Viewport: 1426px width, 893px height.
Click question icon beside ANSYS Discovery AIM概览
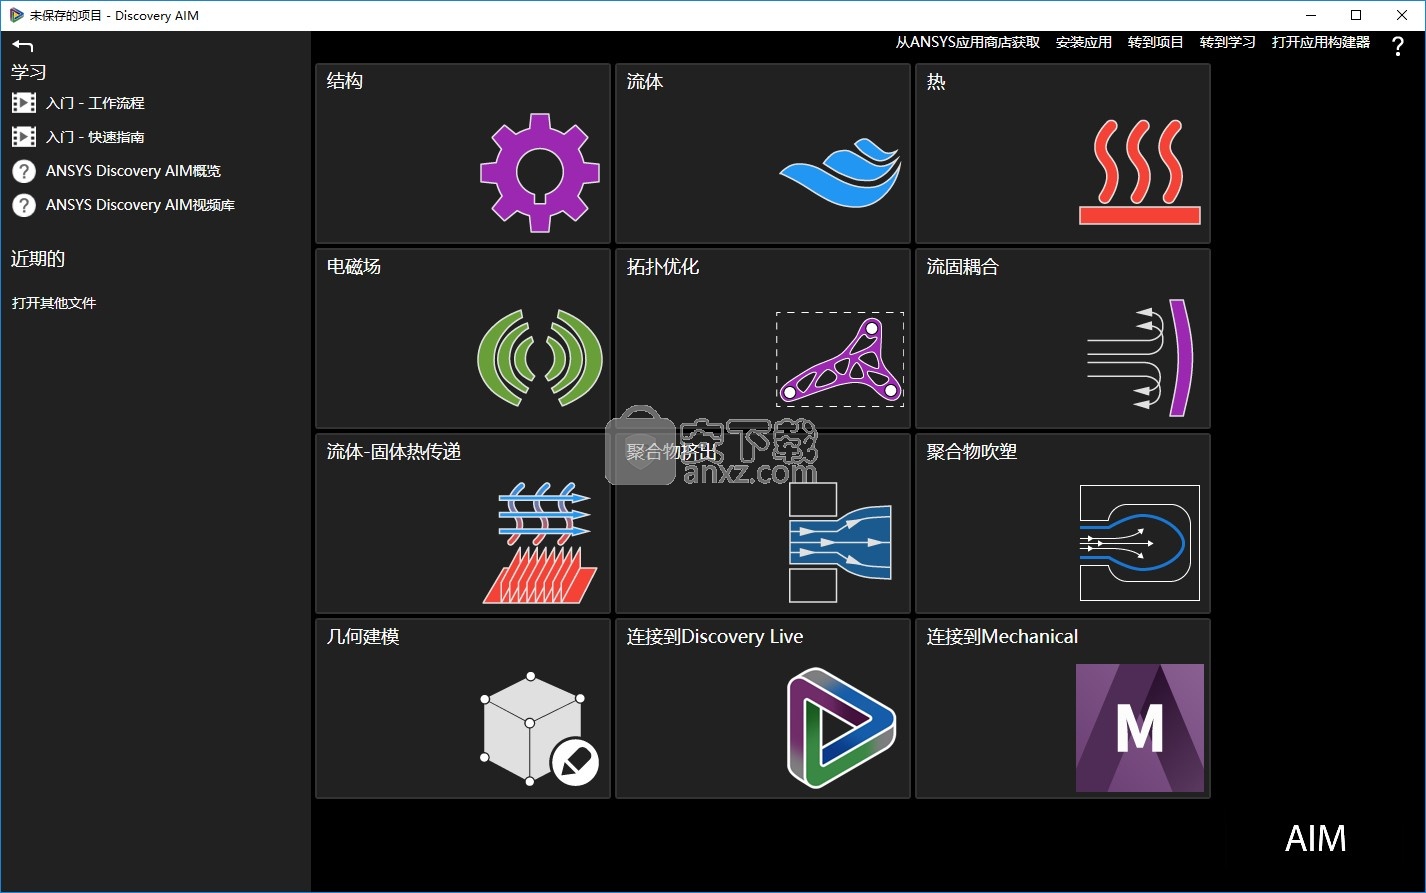click(24, 171)
